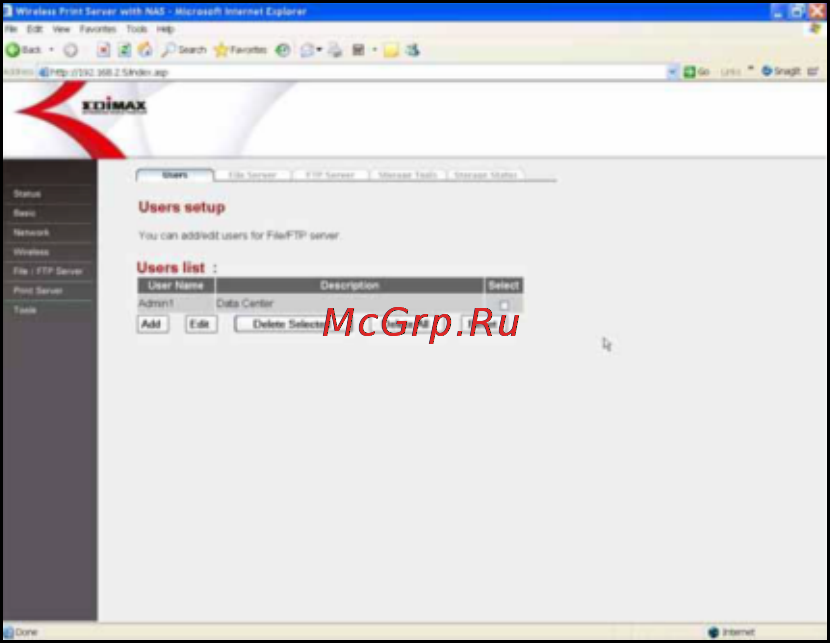Switch to the Storage Tools tab
Viewport: 830px width, 643px height.
pyautogui.click(x=408, y=175)
